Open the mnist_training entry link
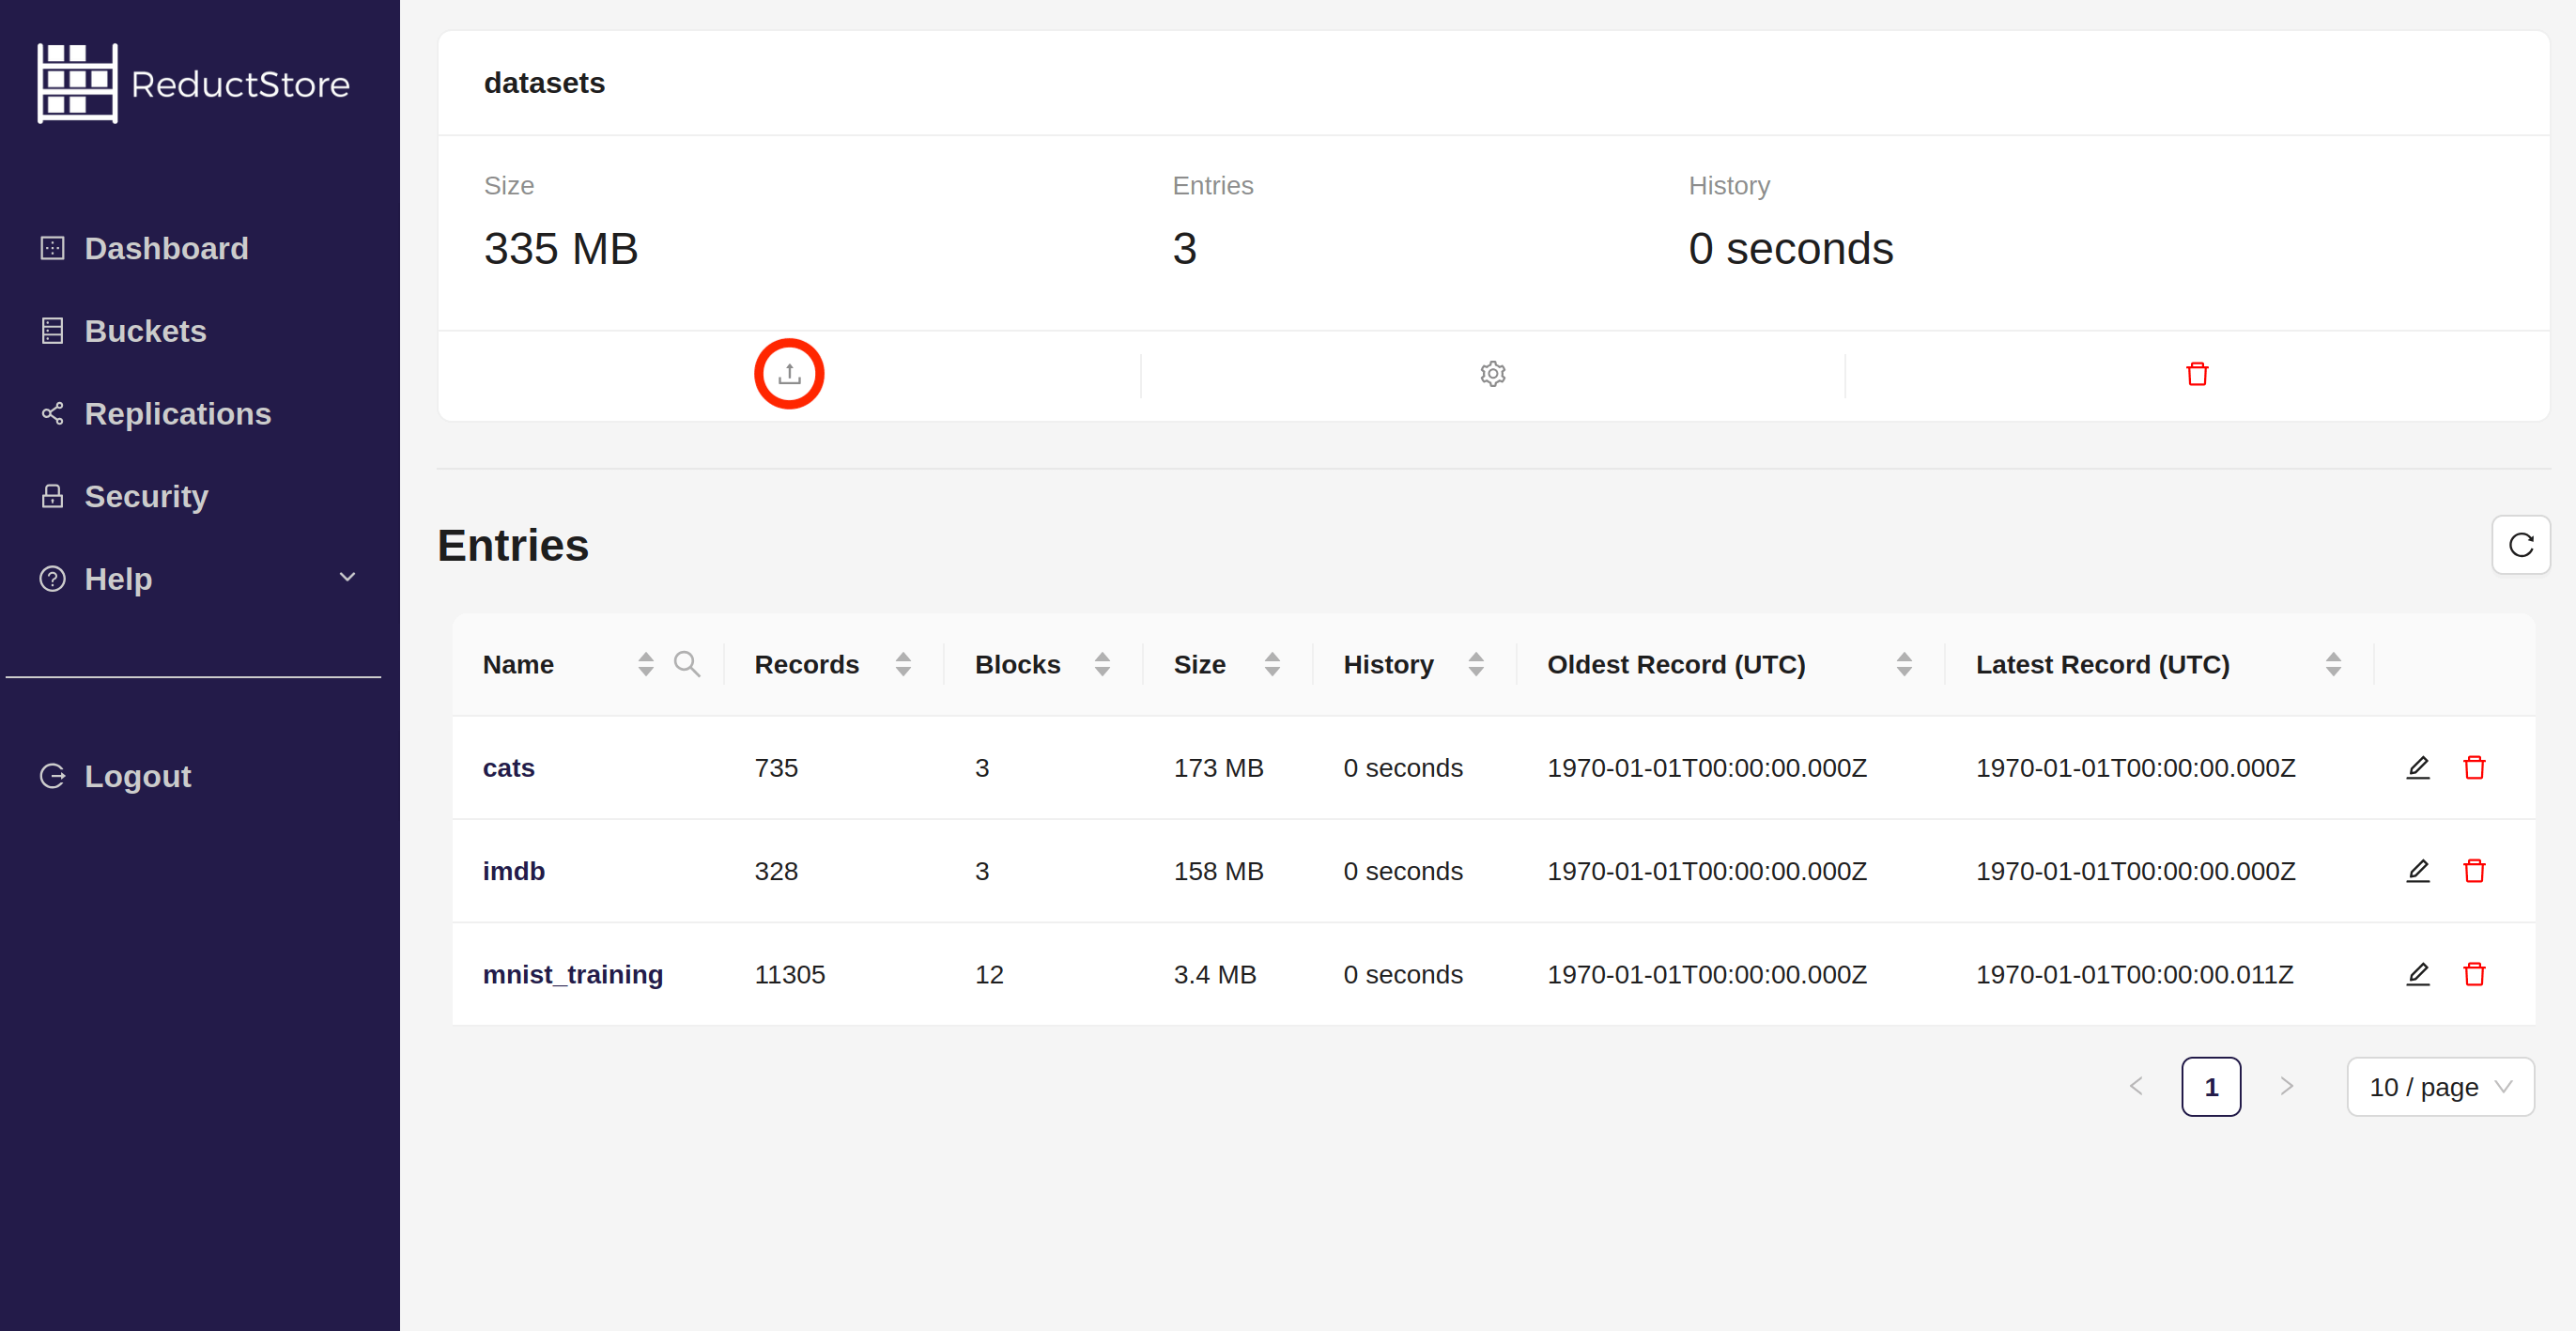Image resolution: width=2576 pixels, height=1331 pixels. (x=572, y=974)
